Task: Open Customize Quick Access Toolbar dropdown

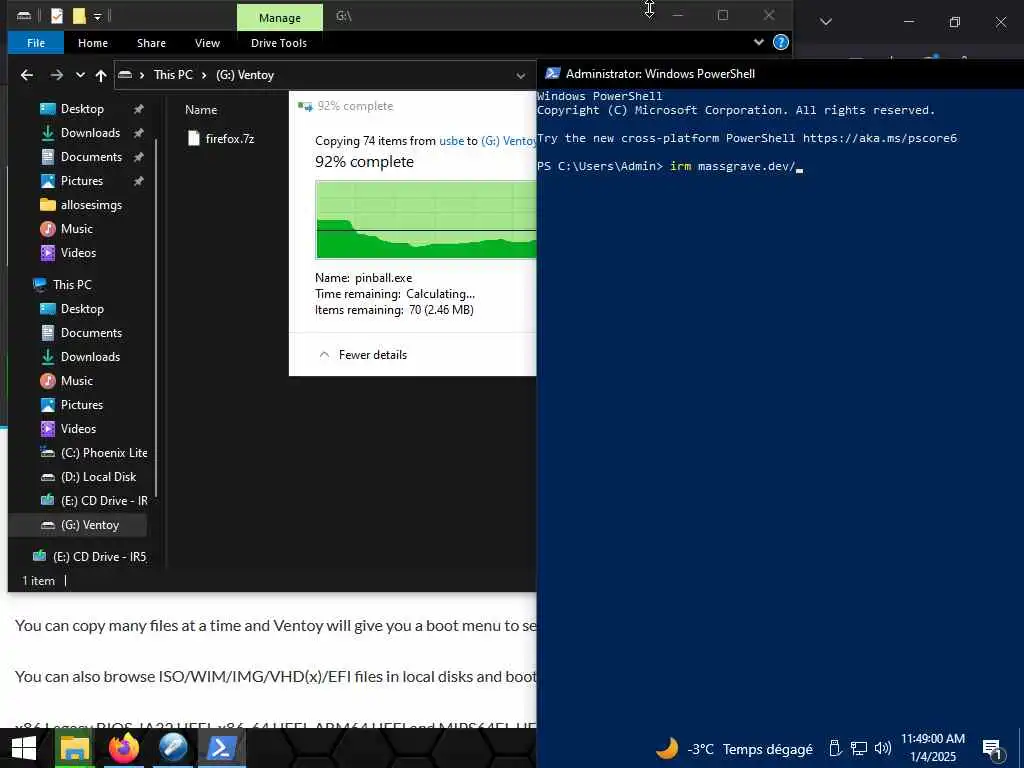Action: click(x=97, y=16)
